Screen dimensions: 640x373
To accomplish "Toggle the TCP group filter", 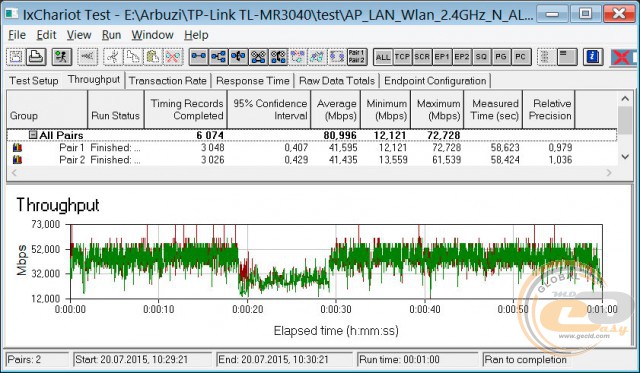I will point(402,57).
